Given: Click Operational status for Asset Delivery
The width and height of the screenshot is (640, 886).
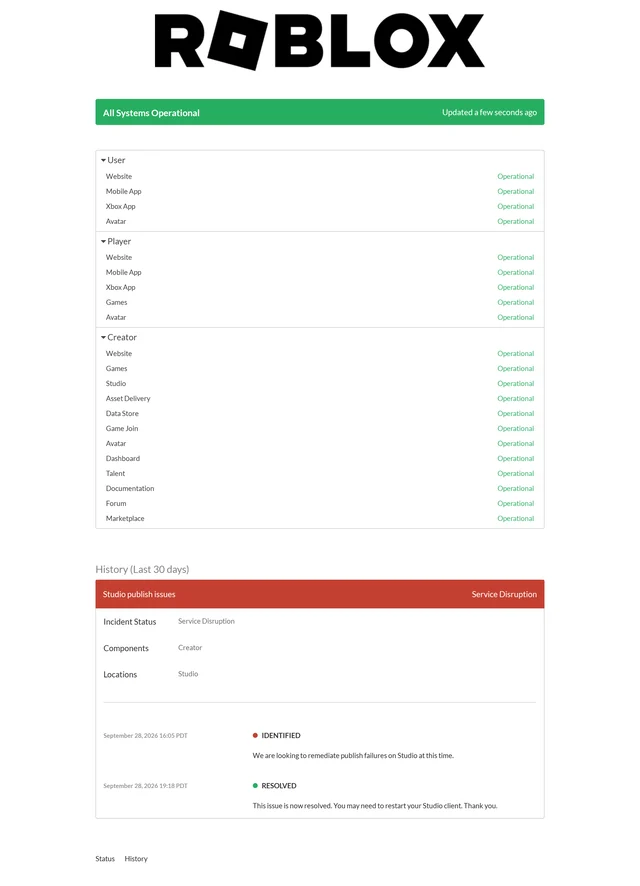Looking at the screenshot, I should click(x=516, y=398).
